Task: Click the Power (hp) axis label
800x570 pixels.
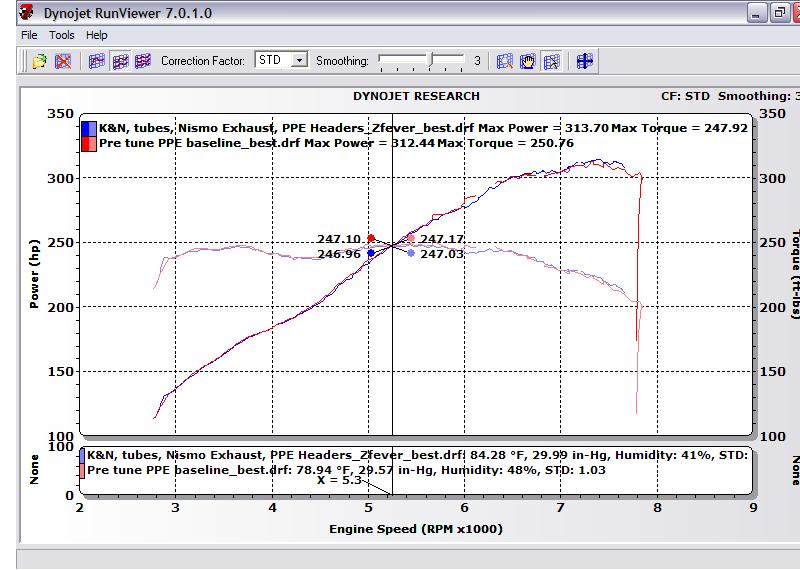Action: tap(34, 274)
